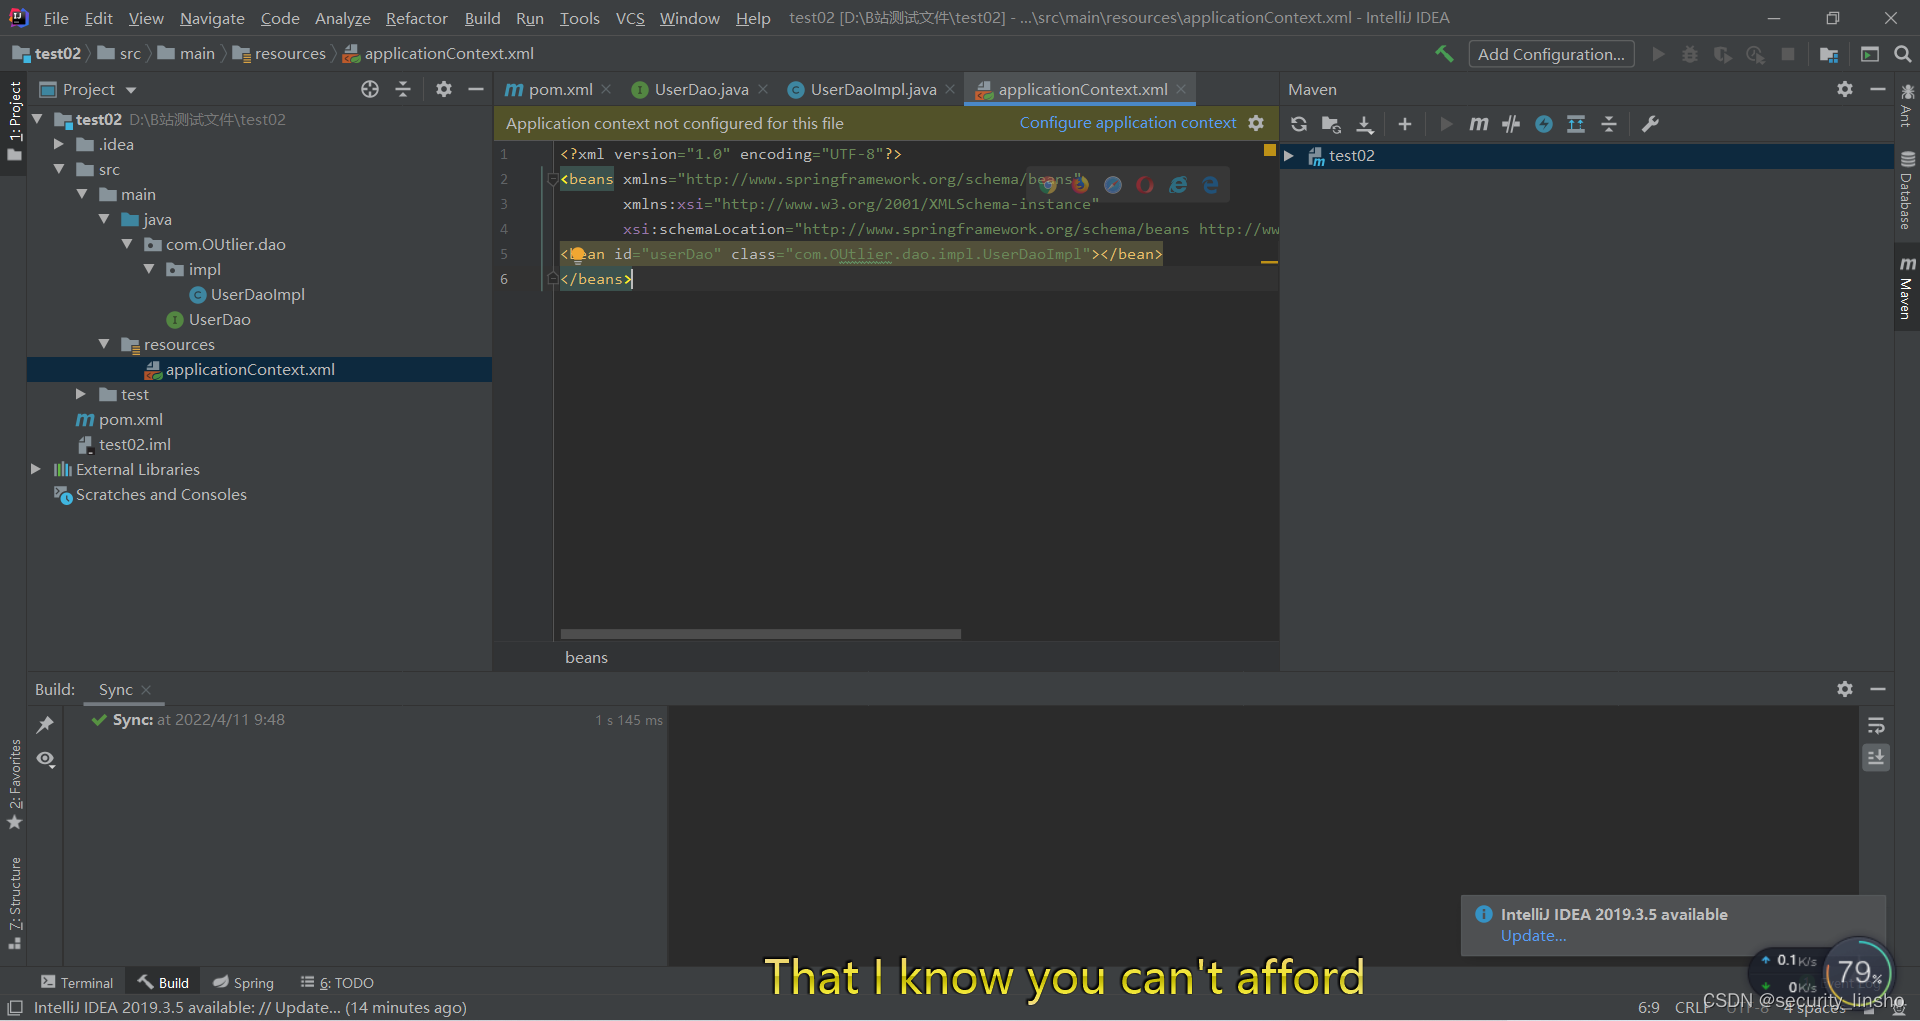Viewport: 1920px width, 1021px height.
Task: Open the Terminal tool tab
Action: pyautogui.click(x=77, y=983)
